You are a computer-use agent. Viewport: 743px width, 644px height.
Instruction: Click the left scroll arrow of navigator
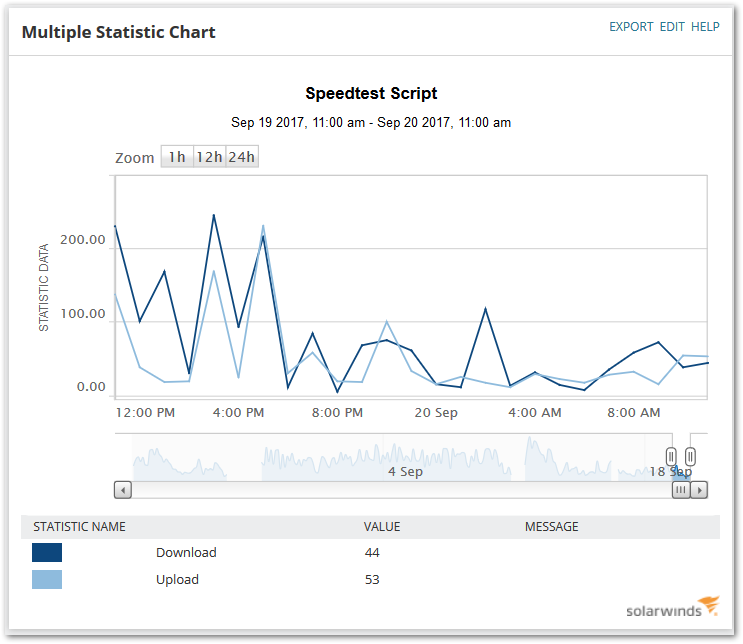123,490
